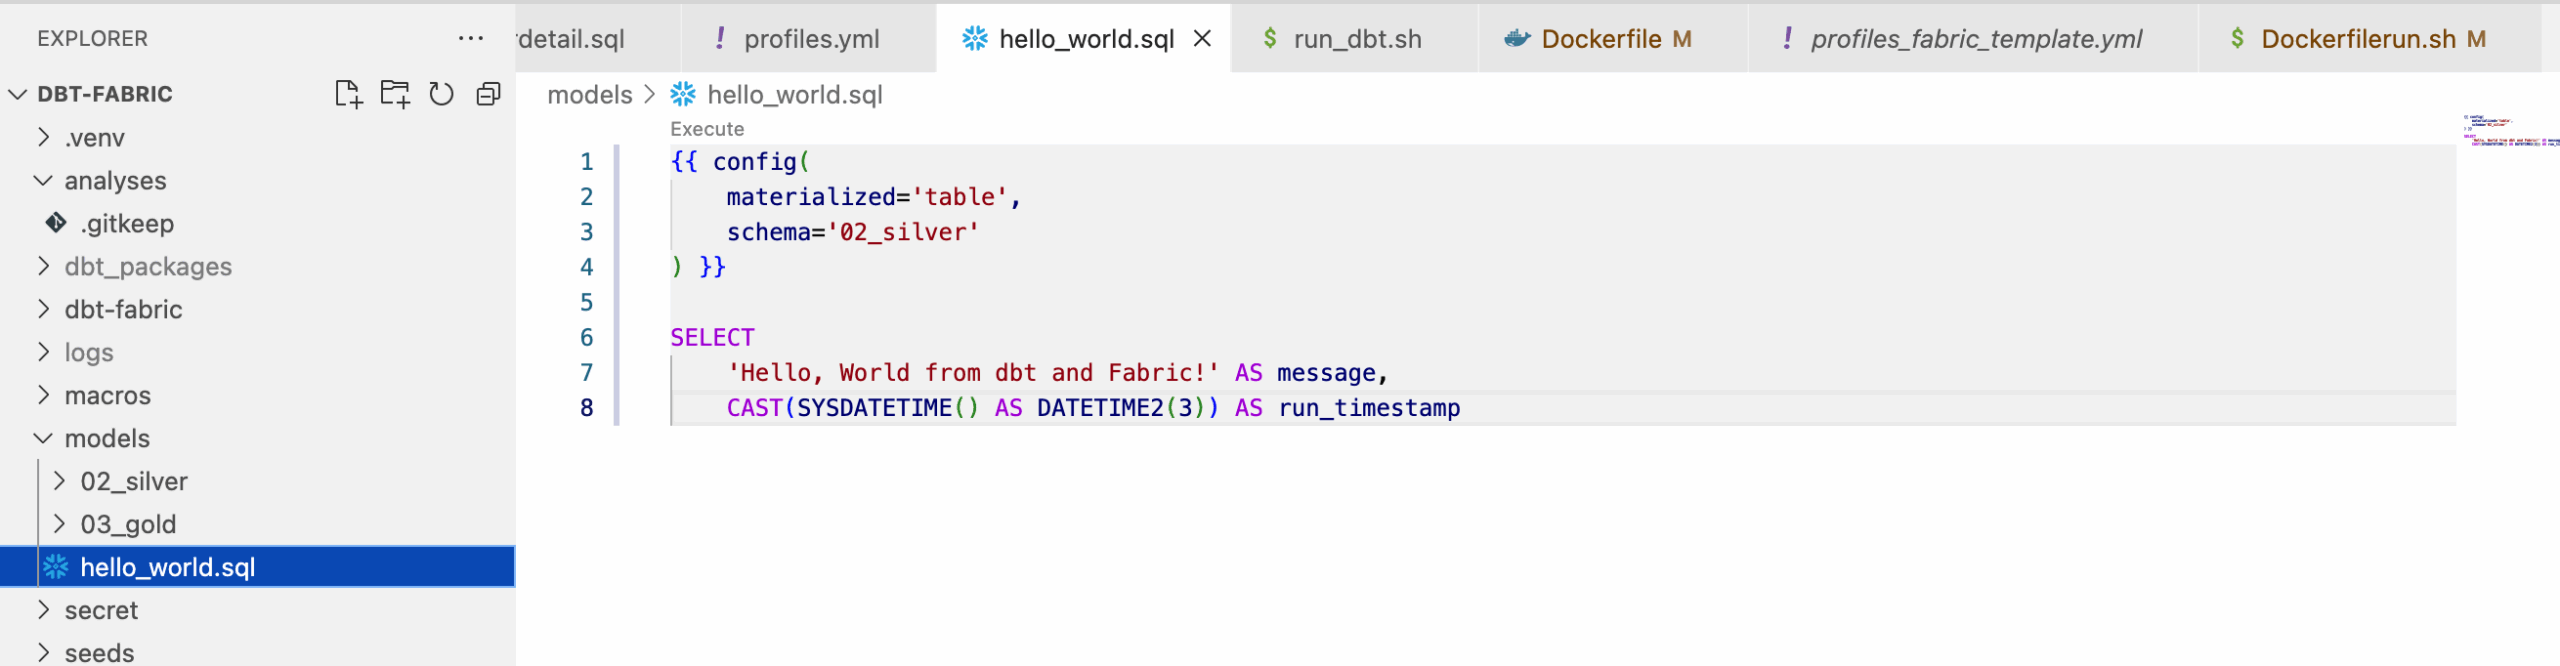Click the New Folder icon in Explorer
The image size is (2560, 666).
pyautogui.click(x=395, y=94)
